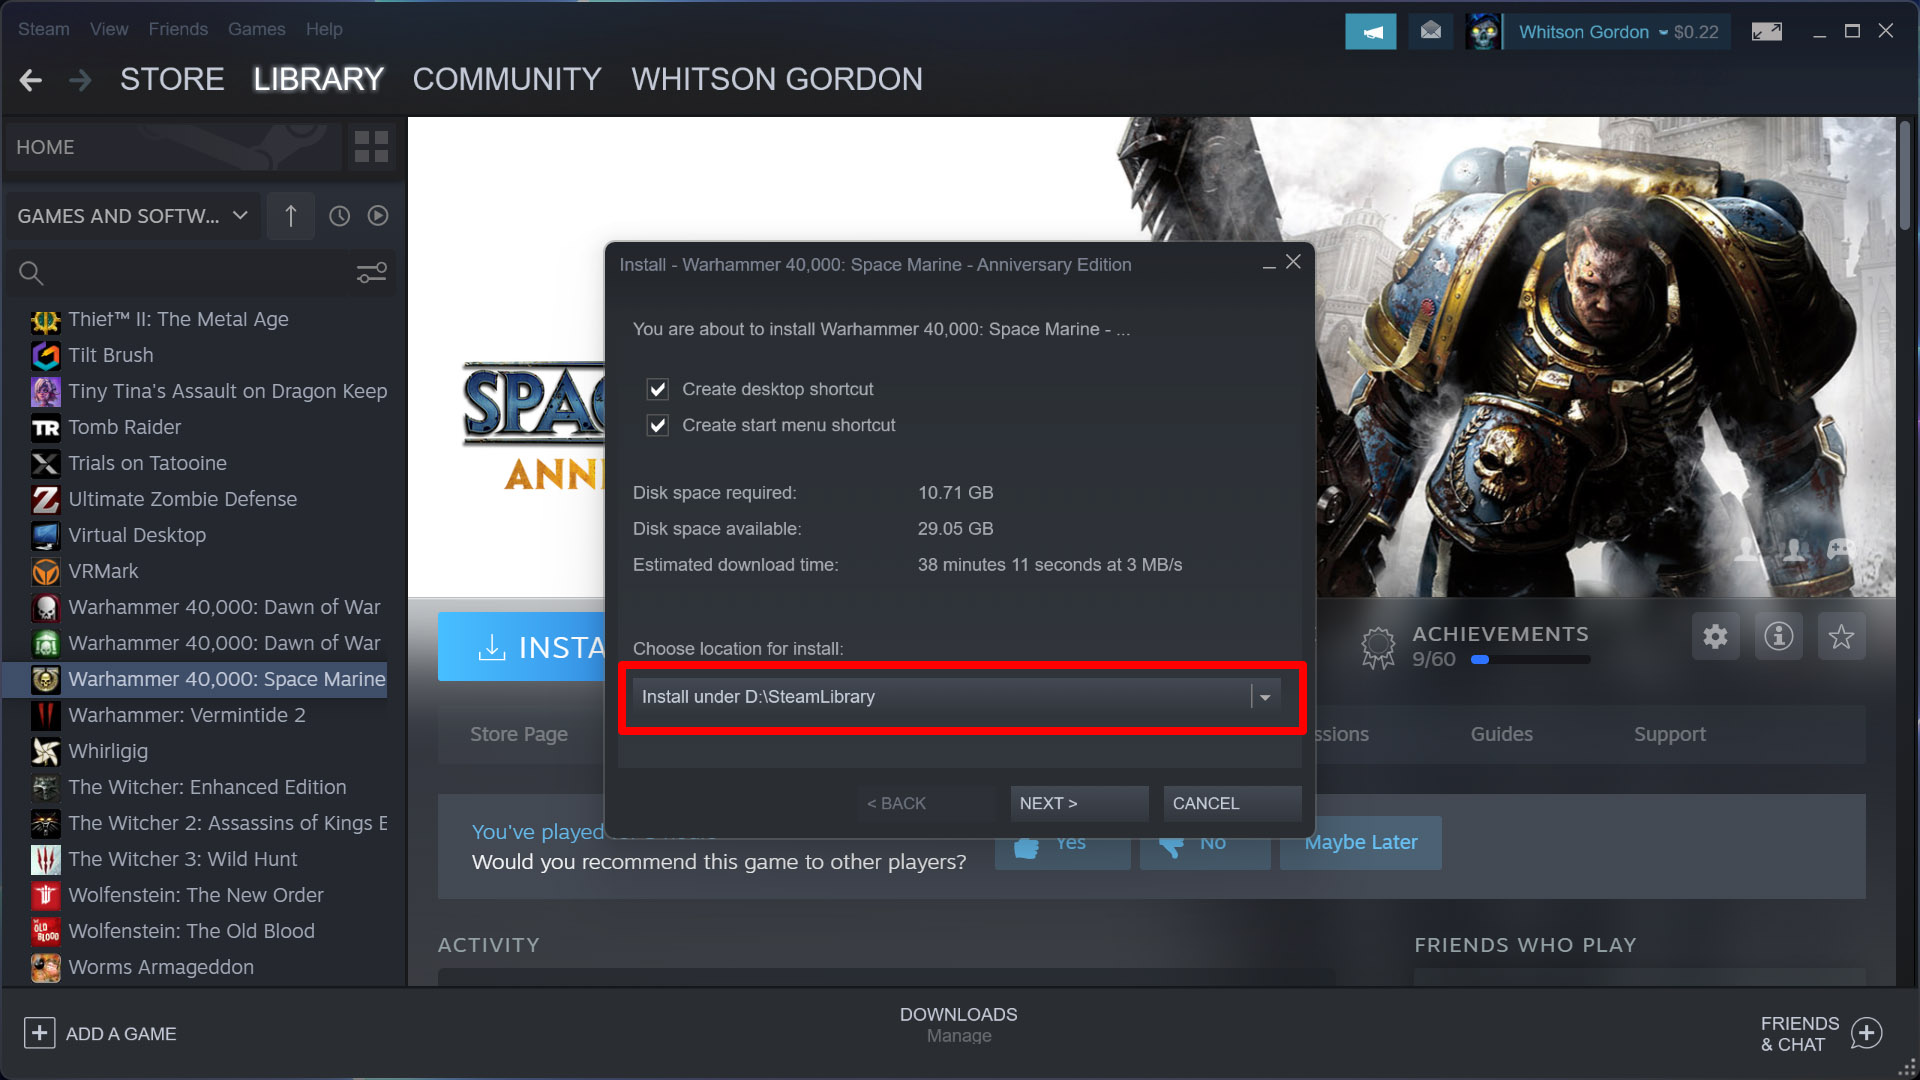The image size is (1920, 1080).
Task: Click the Add to Favorites star icon
Action: (x=1840, y=638)
